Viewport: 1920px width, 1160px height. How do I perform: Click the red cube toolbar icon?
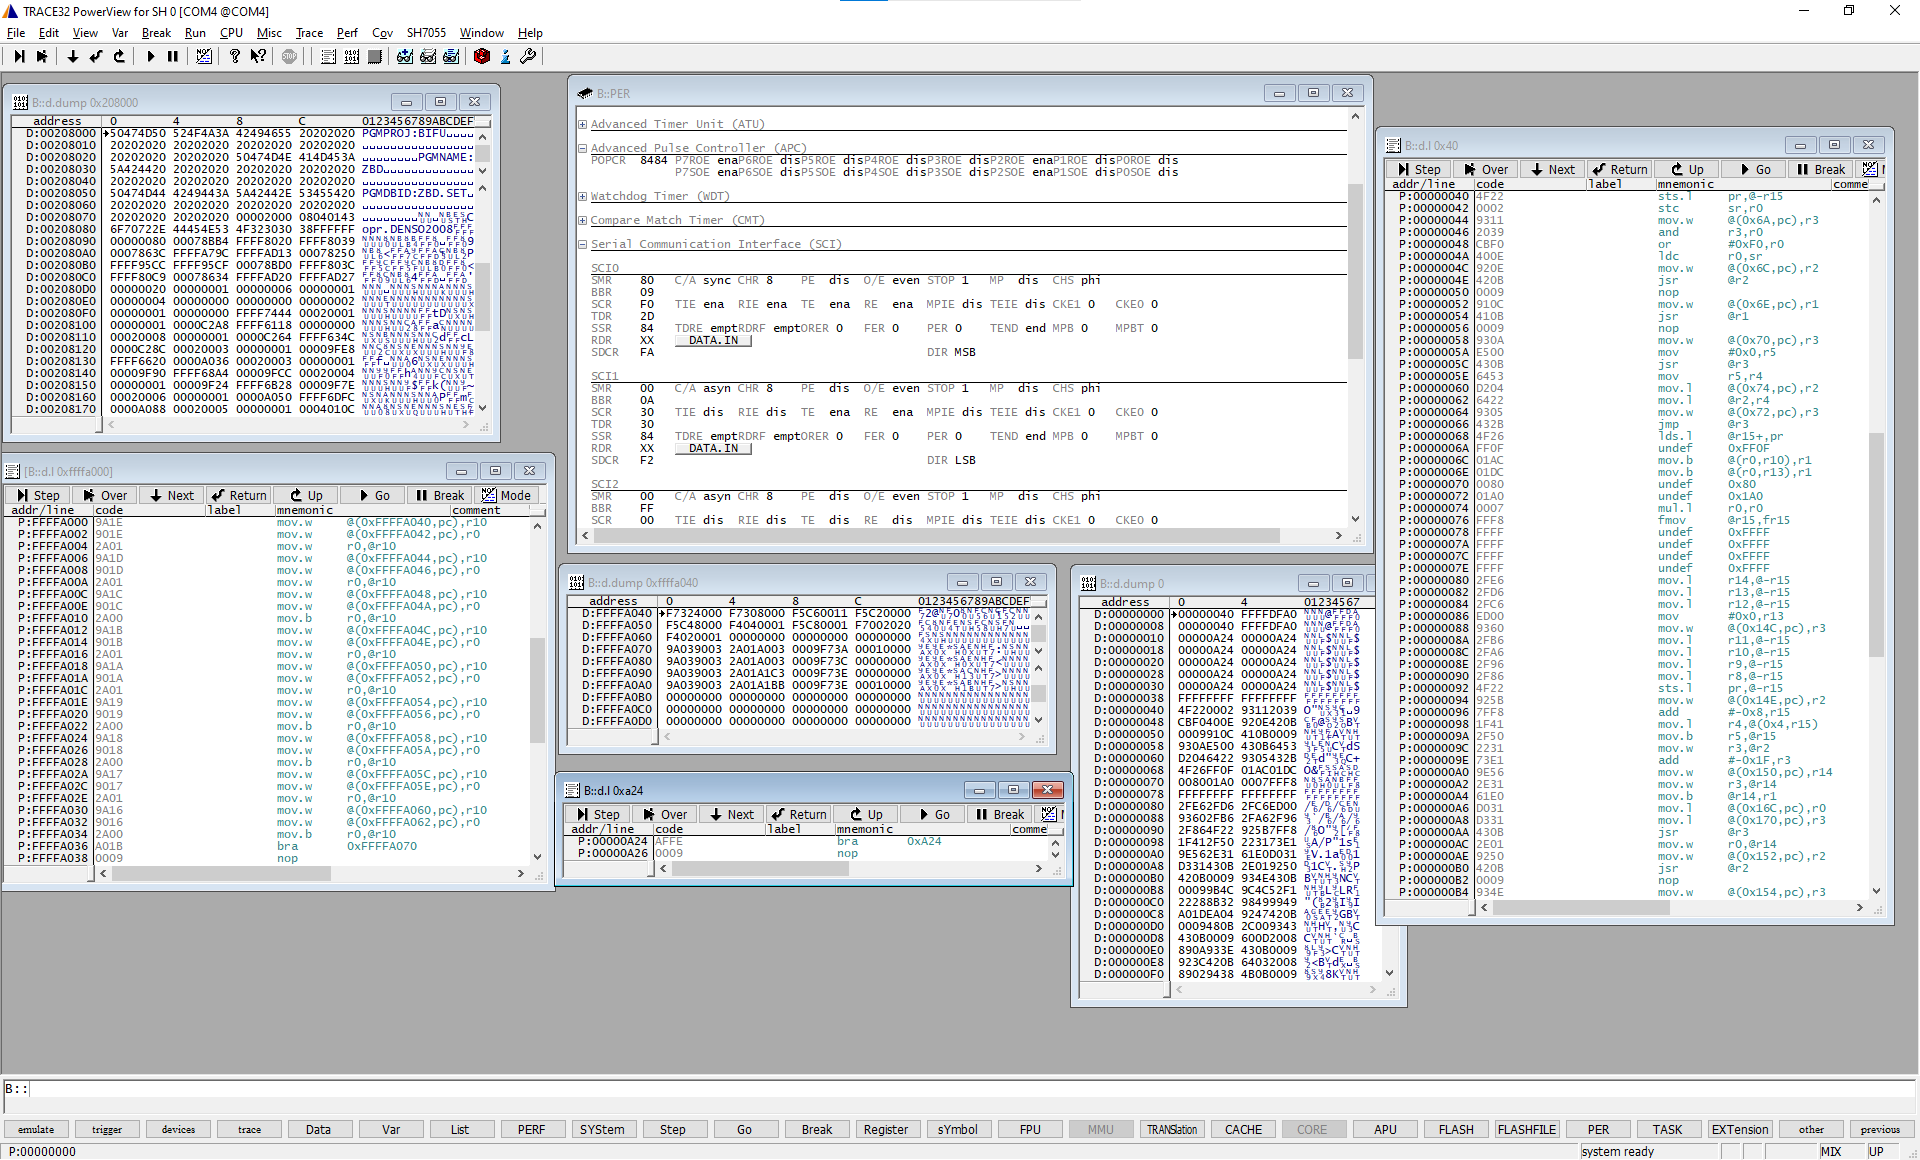[x=481, y=57]
